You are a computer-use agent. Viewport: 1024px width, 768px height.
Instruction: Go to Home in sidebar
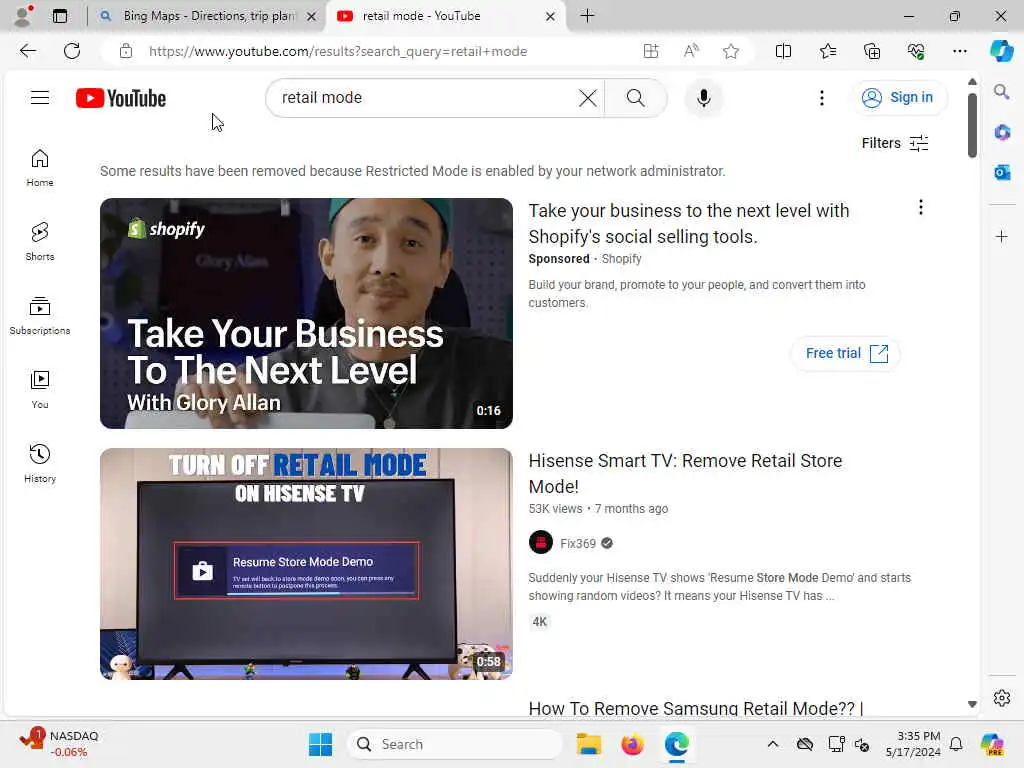[40, 168]
